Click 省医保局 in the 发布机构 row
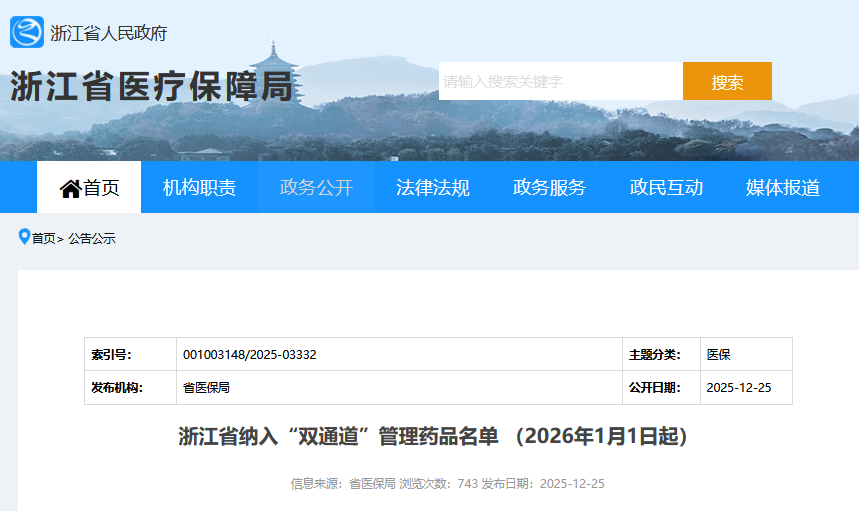859x511 pixels. [206, 388]
